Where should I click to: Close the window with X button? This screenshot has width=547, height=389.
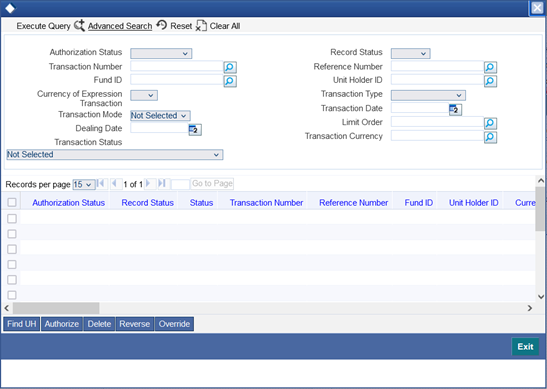(x=537, y=8)
